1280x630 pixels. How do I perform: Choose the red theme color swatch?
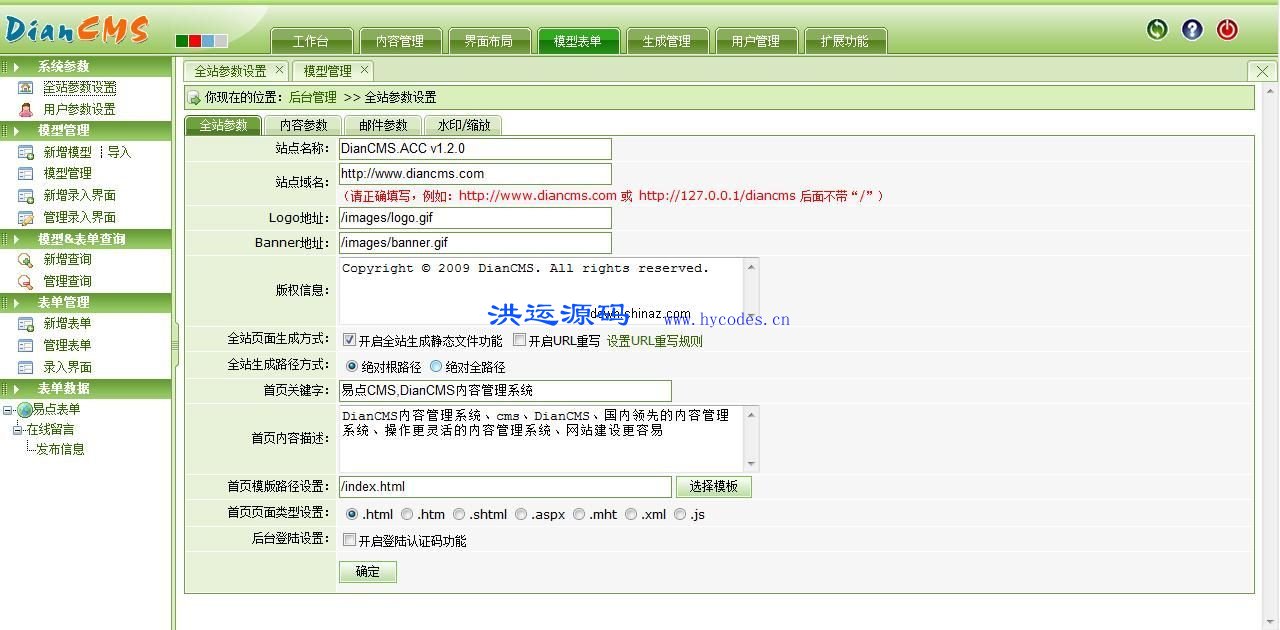point(195,41)
